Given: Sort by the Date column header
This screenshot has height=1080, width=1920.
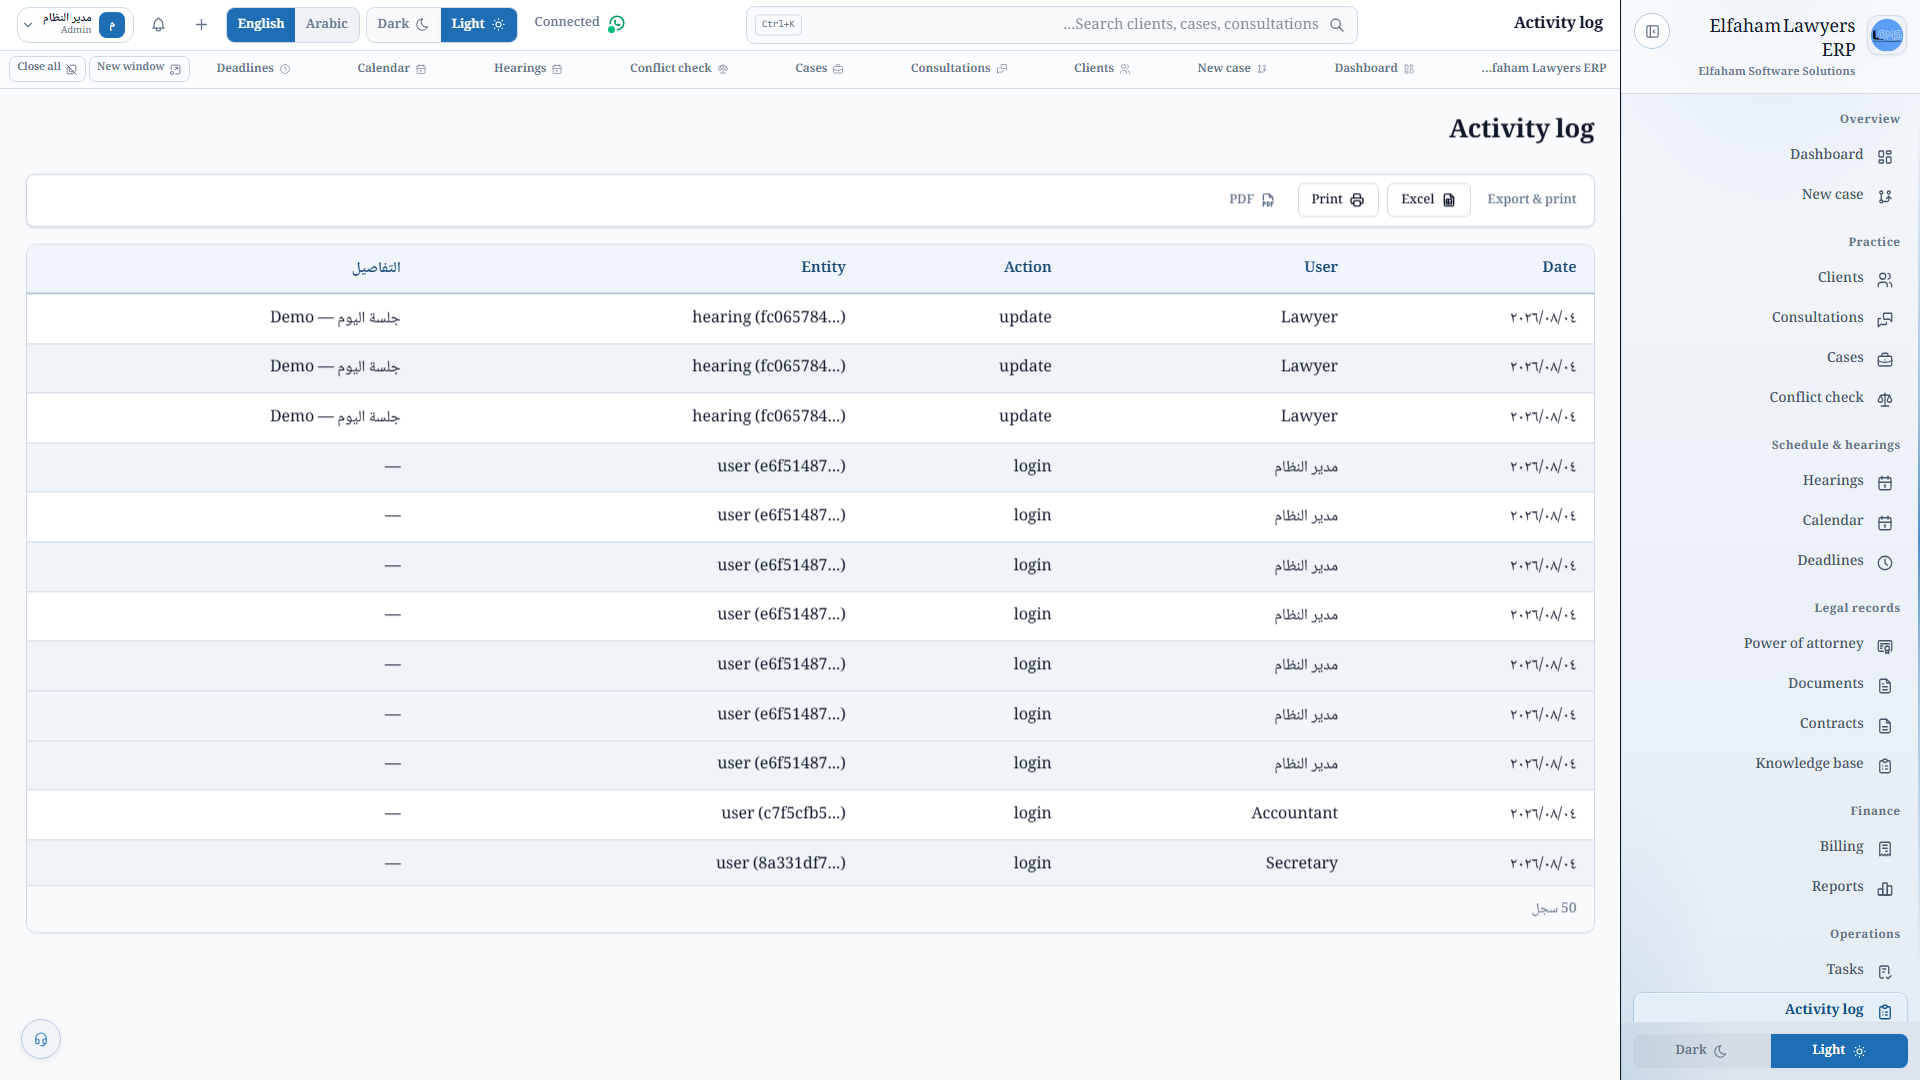Looking at the screenshot, I should 1559,268.
